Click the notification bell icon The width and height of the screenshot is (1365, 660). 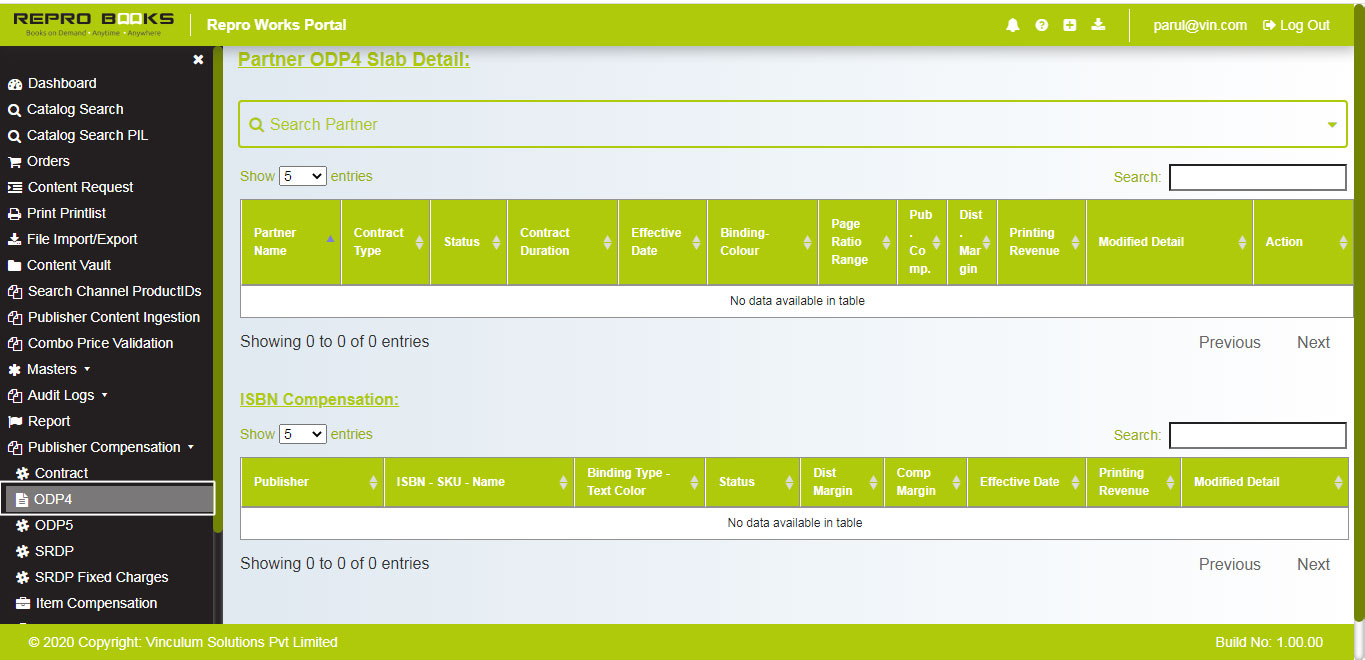click(x=1013, y=25)
